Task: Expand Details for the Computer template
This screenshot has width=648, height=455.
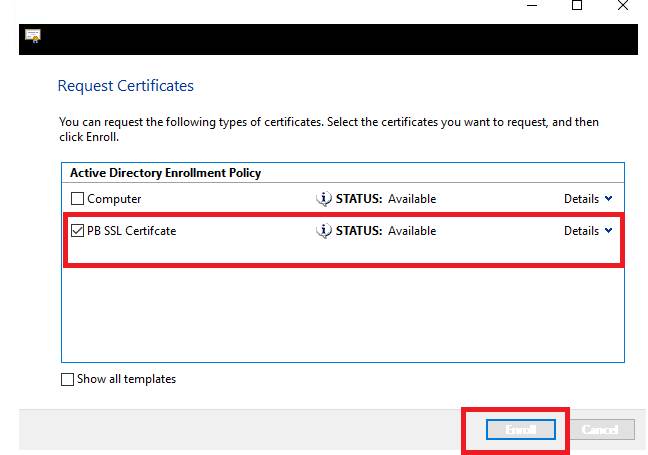Action: pos(588,199)
